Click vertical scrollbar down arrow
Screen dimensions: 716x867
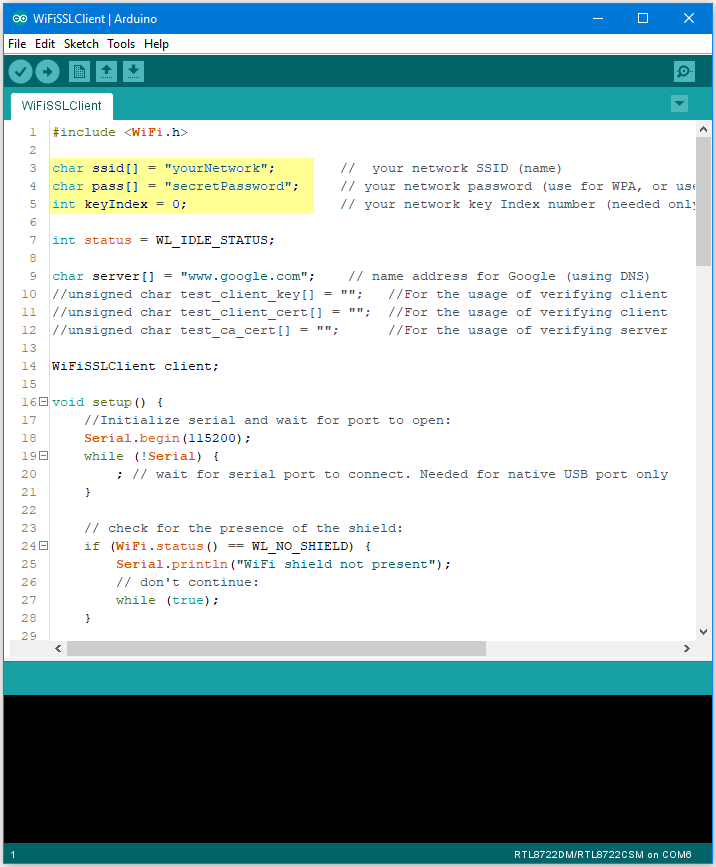click(x=703, y=631)
